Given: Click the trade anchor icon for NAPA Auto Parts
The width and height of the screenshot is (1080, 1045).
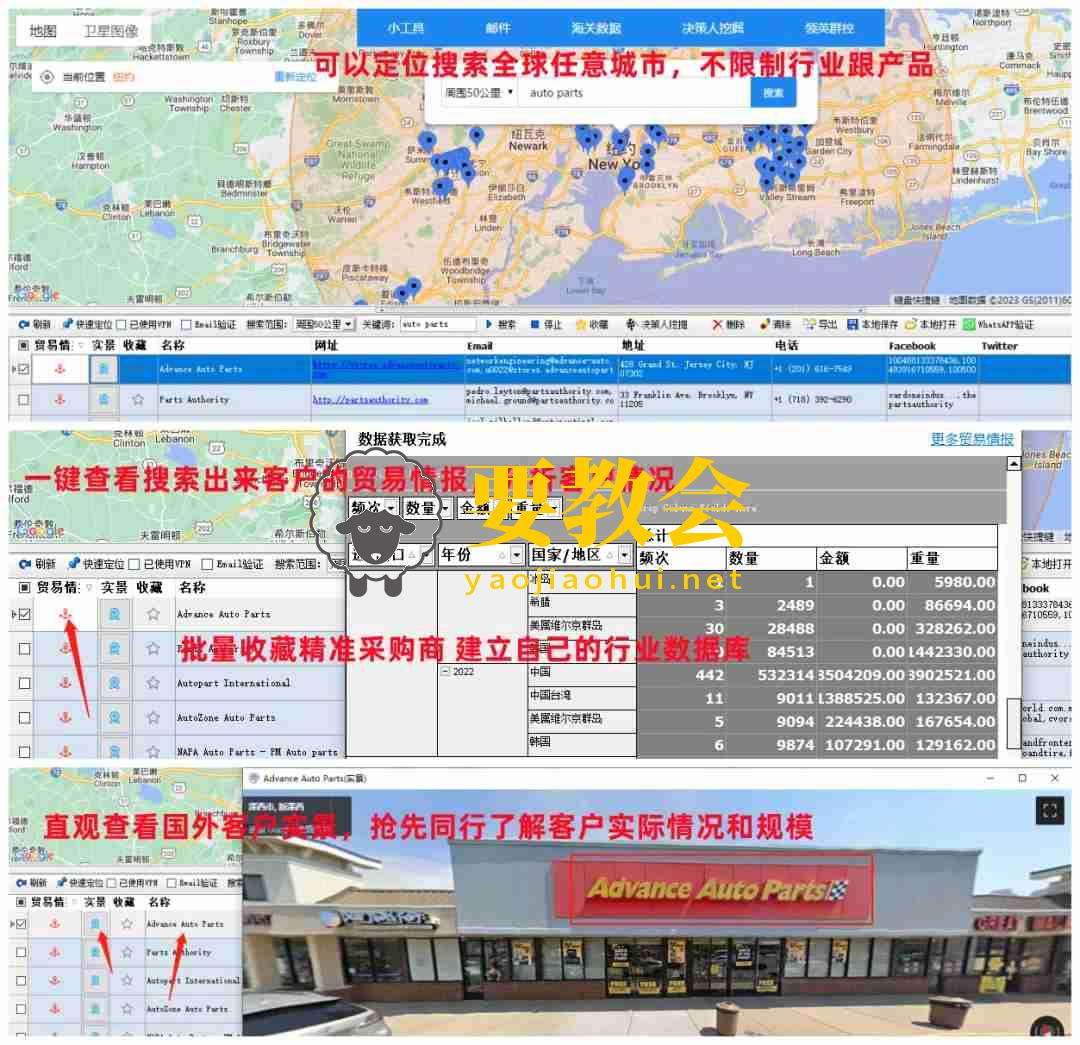Looking at the screenshot, I should 65,752.
